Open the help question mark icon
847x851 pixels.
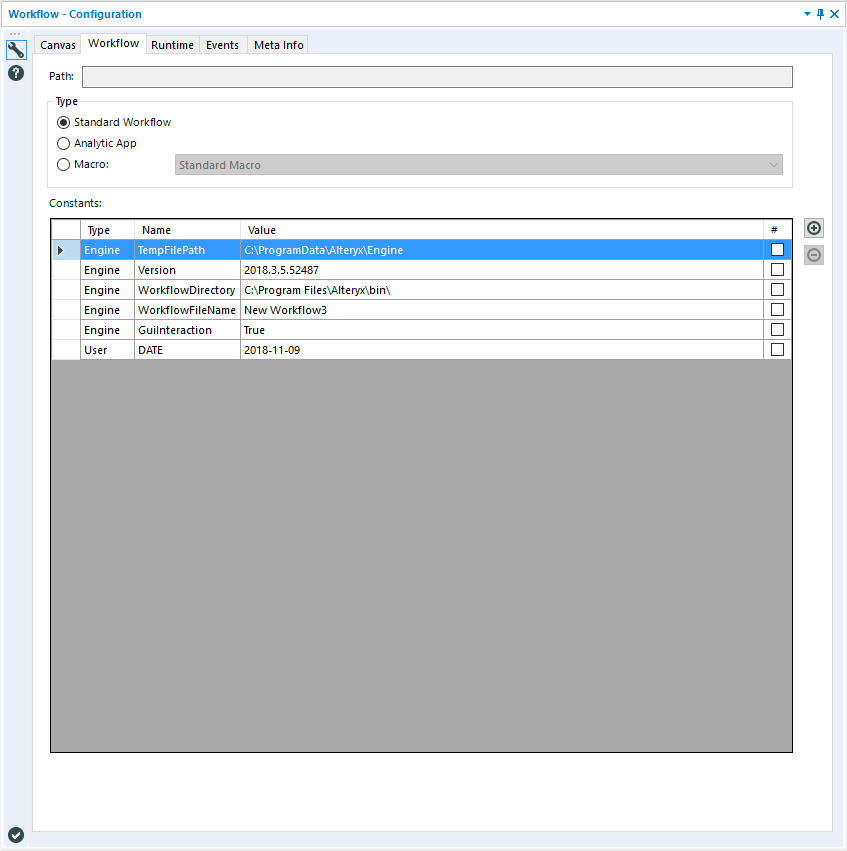coord(16,73)
